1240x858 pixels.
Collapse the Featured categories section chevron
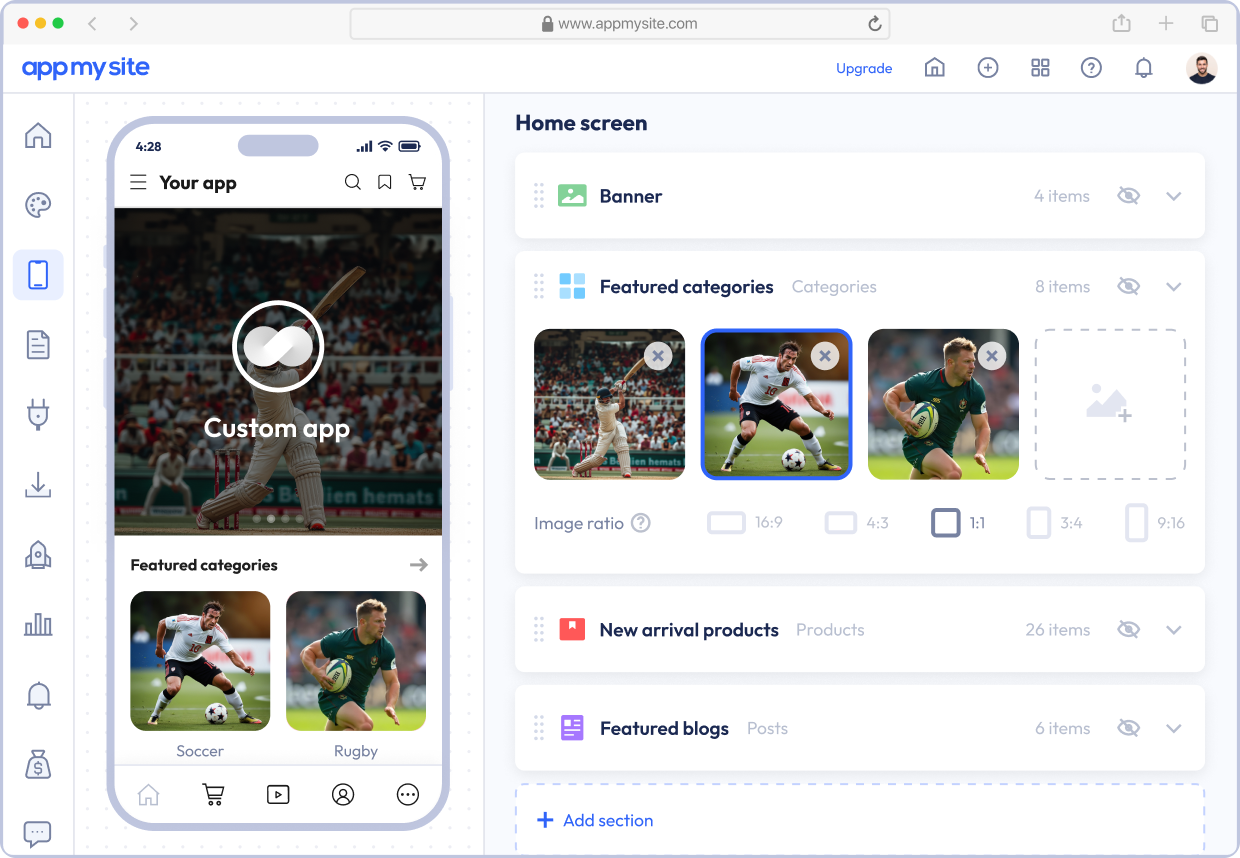[1174, 287]
